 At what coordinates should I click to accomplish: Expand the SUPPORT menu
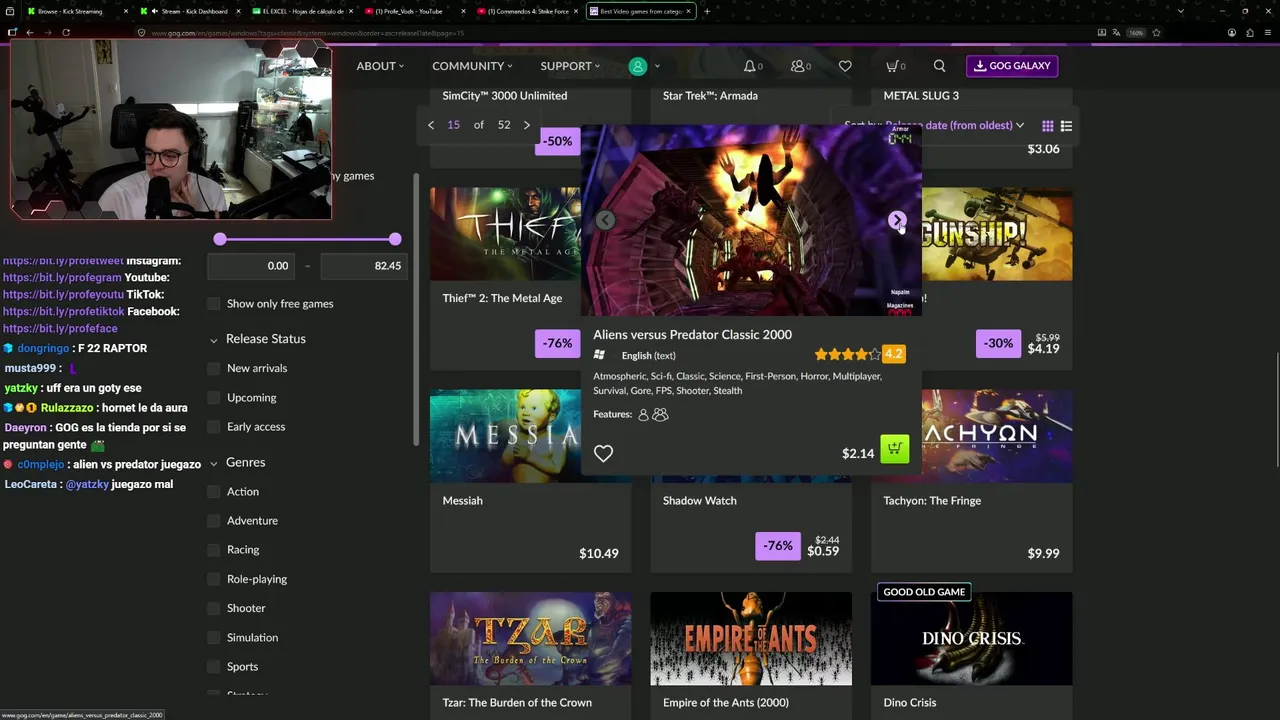pyautogui.click(x=570, y=66)
